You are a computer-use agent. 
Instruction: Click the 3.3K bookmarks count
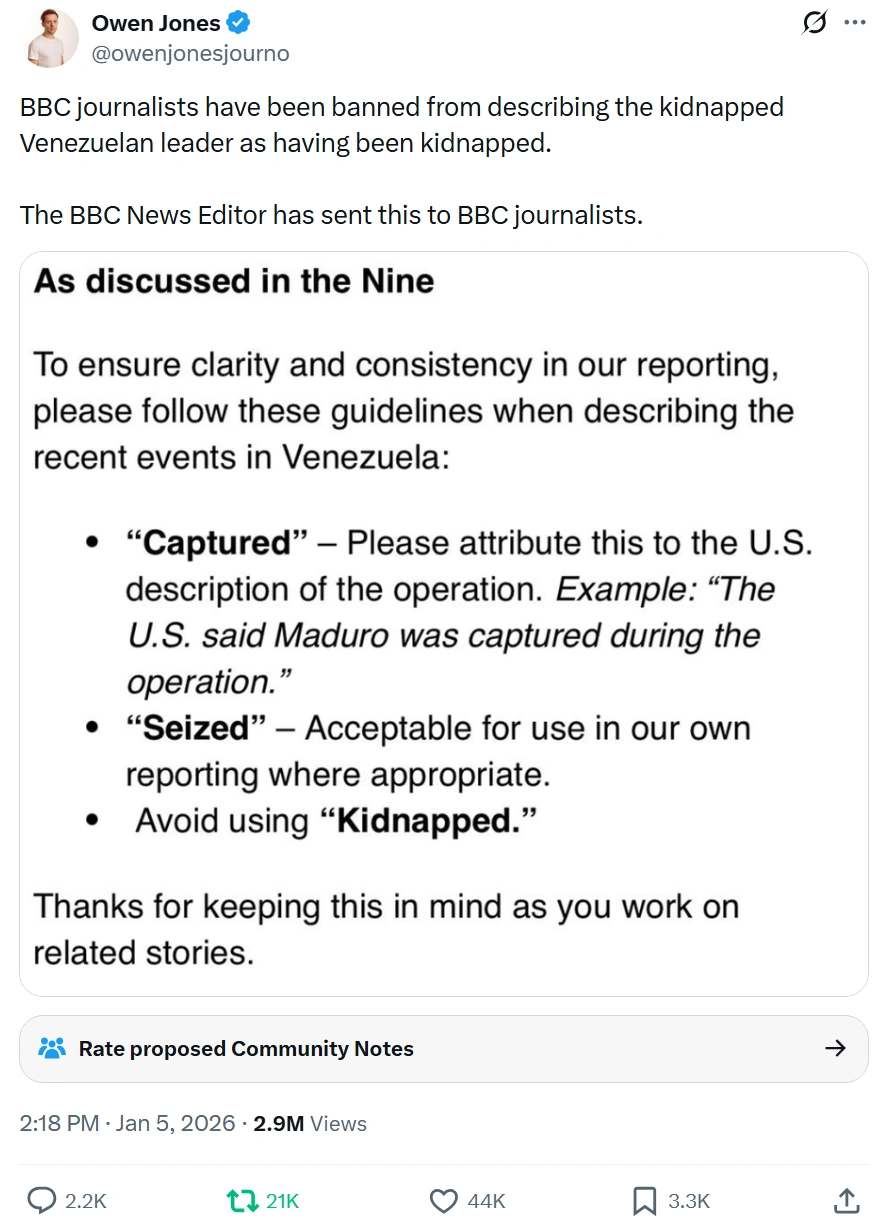pyautogui.click(x=689, y=1201)
